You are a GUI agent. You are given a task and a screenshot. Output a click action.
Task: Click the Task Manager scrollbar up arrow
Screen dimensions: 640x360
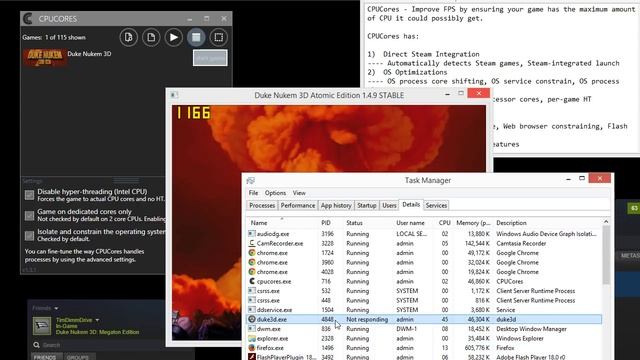click(606, 222)
